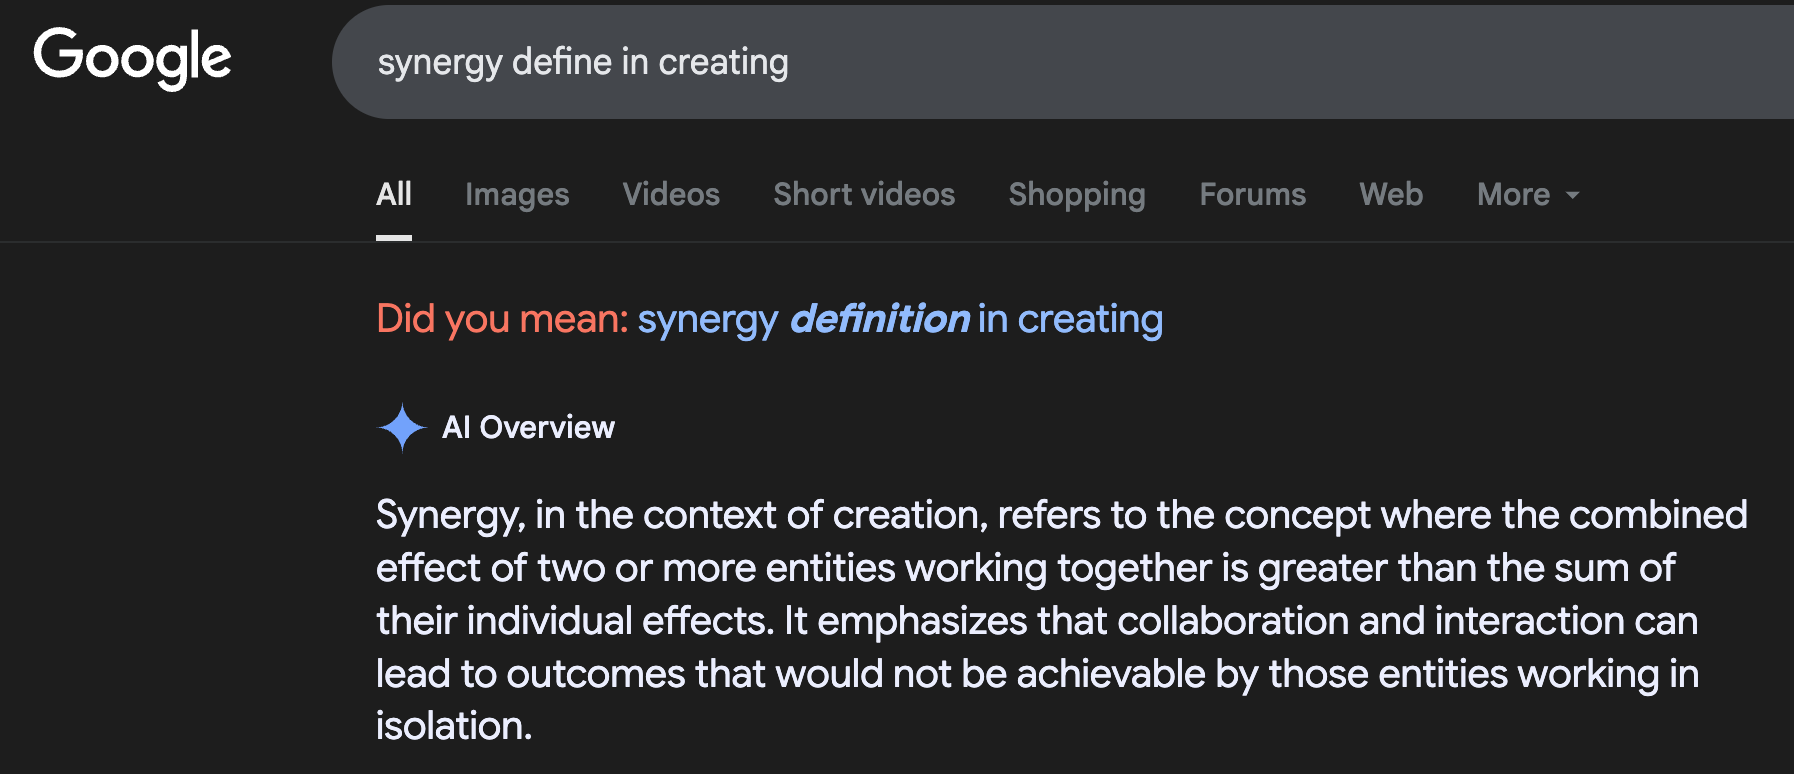The height and width of the screenshot is (774, 1794).
Task: Expand the caret arrow beside More
Action: (x=1572, y=195)
